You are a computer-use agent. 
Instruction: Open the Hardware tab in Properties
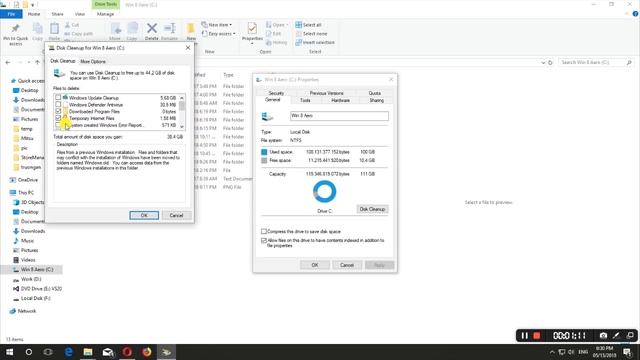coord(340,100)
